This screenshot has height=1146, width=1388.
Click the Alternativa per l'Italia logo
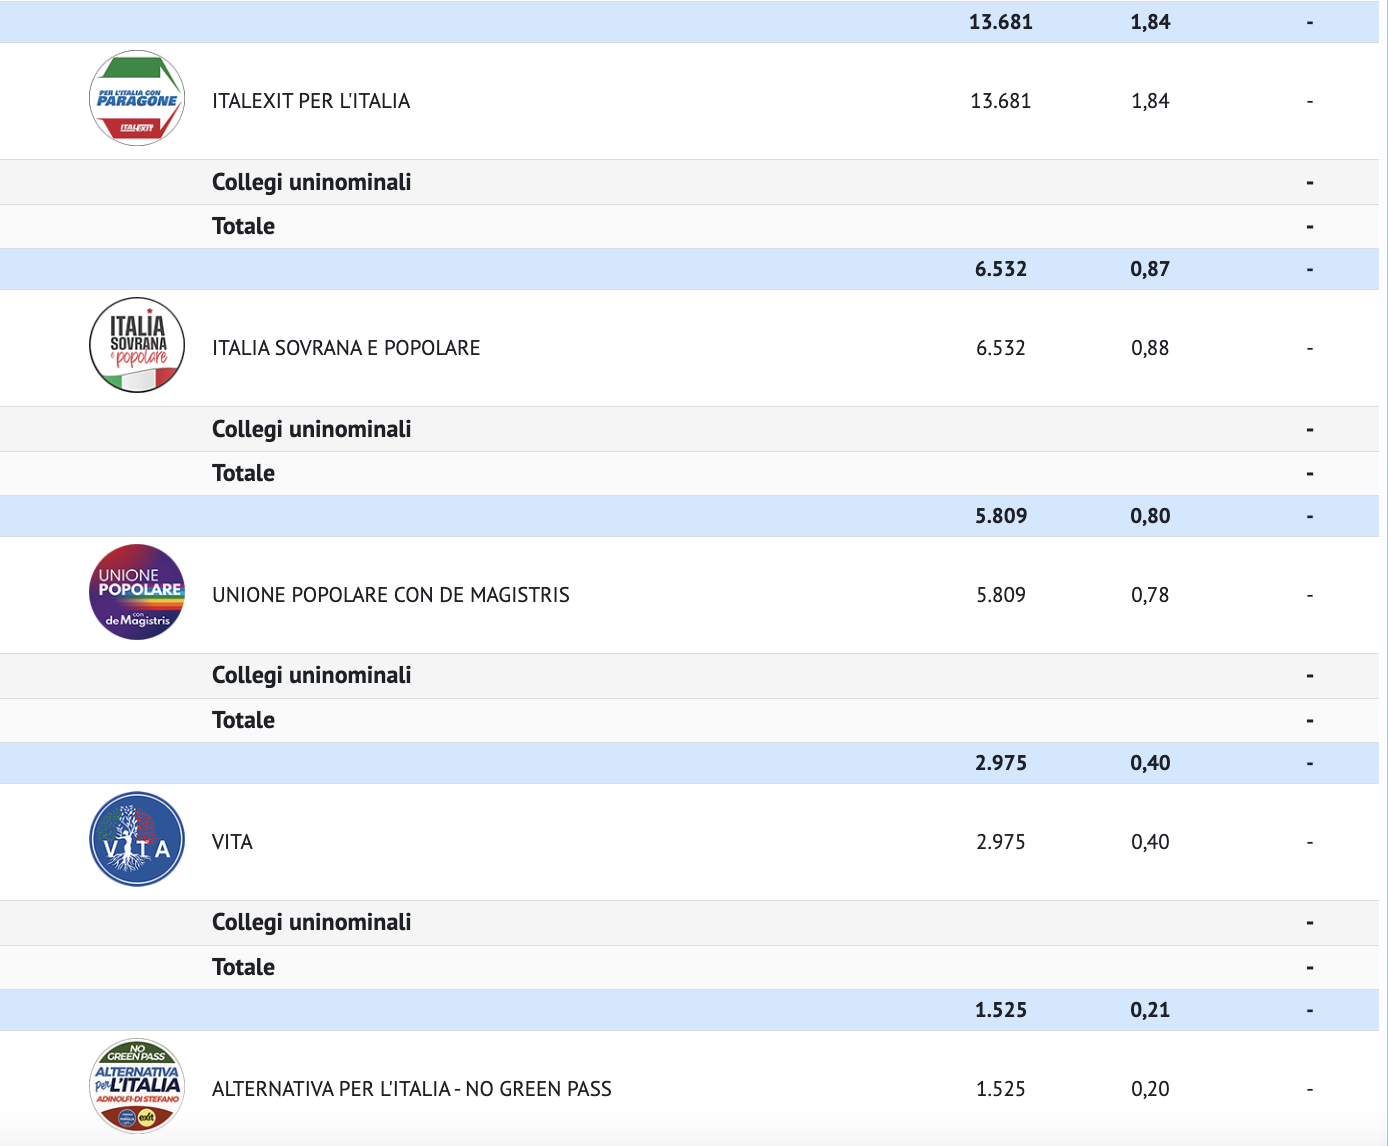pos(137,1087)
